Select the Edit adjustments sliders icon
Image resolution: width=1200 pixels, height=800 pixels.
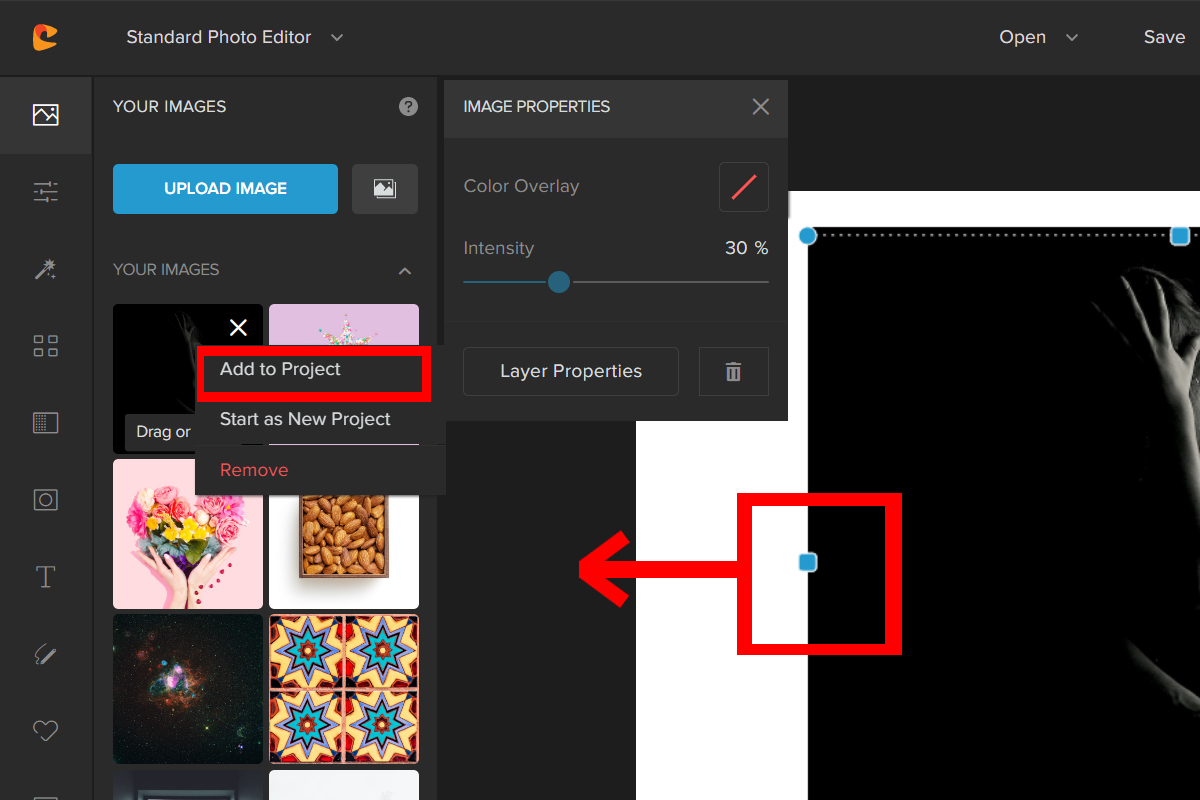coord(45,192)
